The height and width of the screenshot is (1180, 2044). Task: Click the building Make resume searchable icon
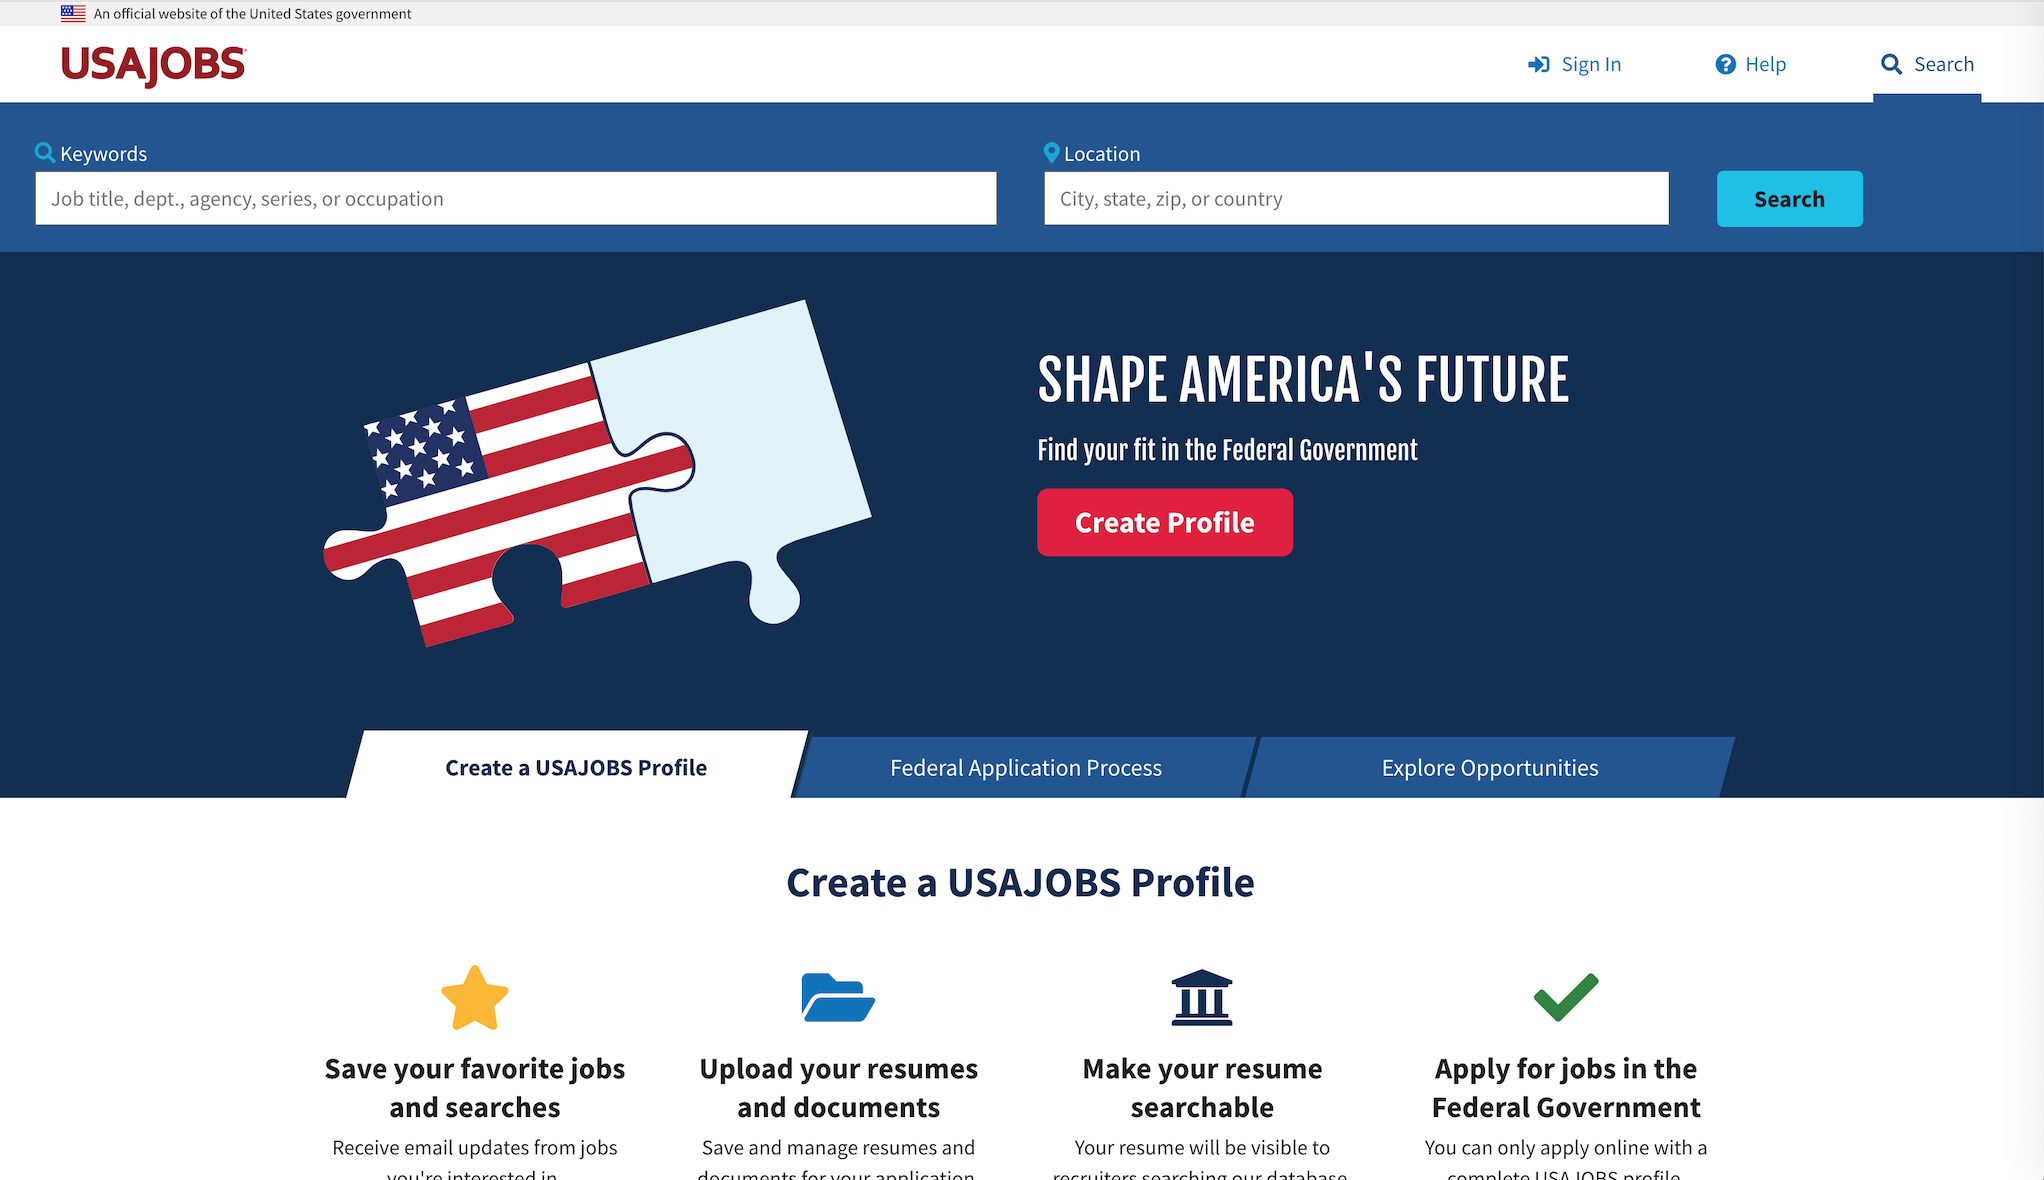pos(1203,997)
